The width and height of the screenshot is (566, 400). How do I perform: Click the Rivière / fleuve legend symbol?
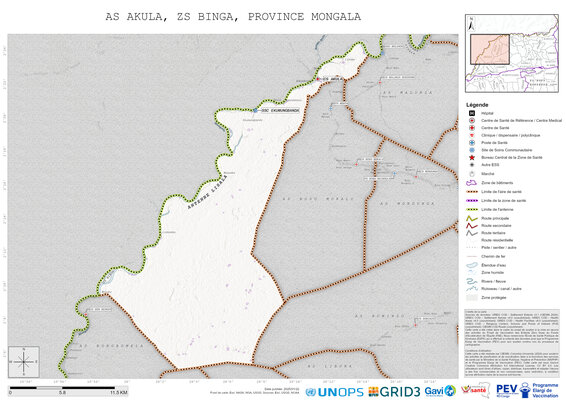[x=471, y=281]
